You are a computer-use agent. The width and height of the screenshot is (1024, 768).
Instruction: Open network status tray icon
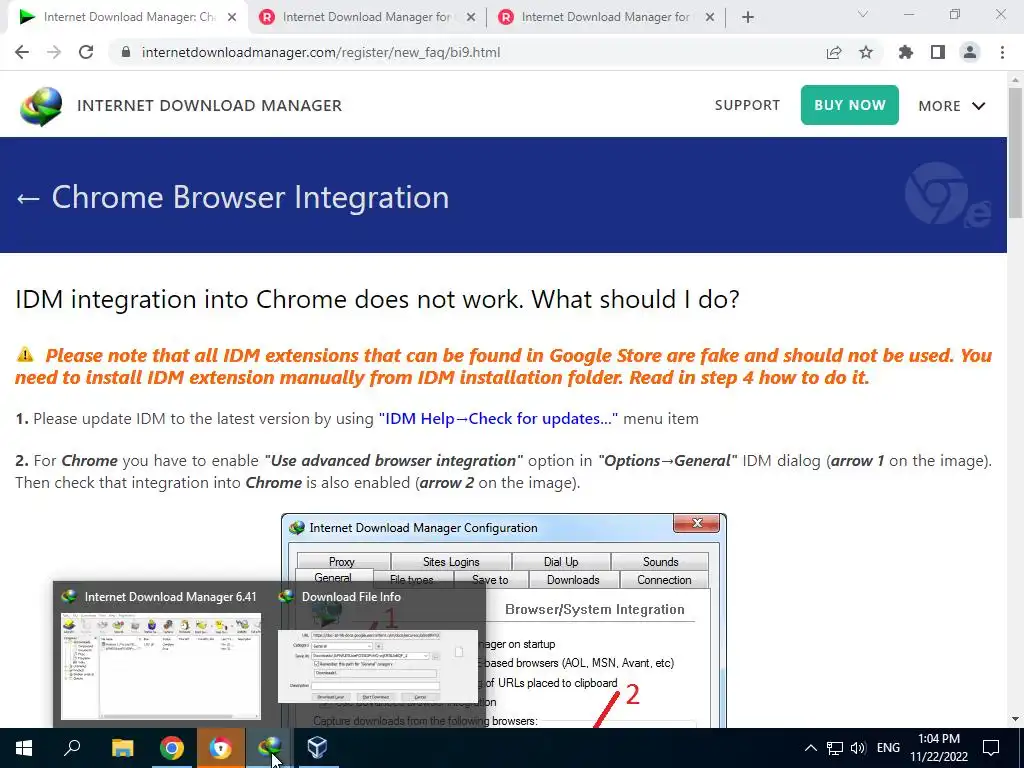[835, 748]
